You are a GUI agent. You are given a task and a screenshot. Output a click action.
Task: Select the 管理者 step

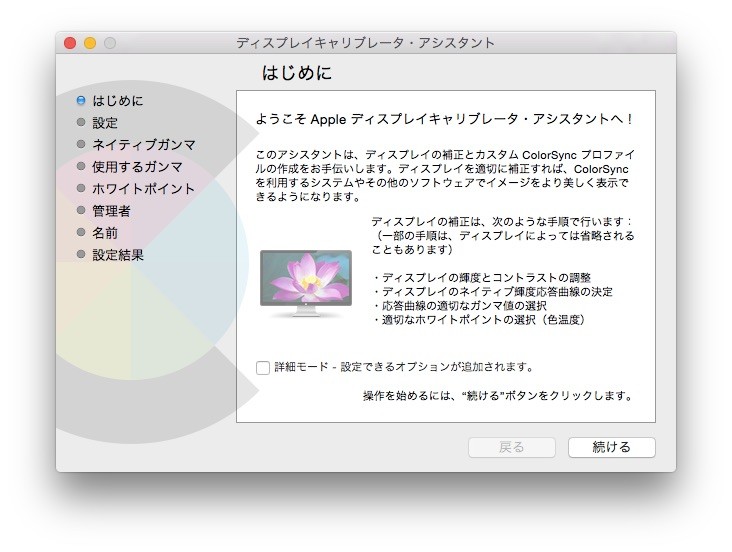(x=112, y=211)
